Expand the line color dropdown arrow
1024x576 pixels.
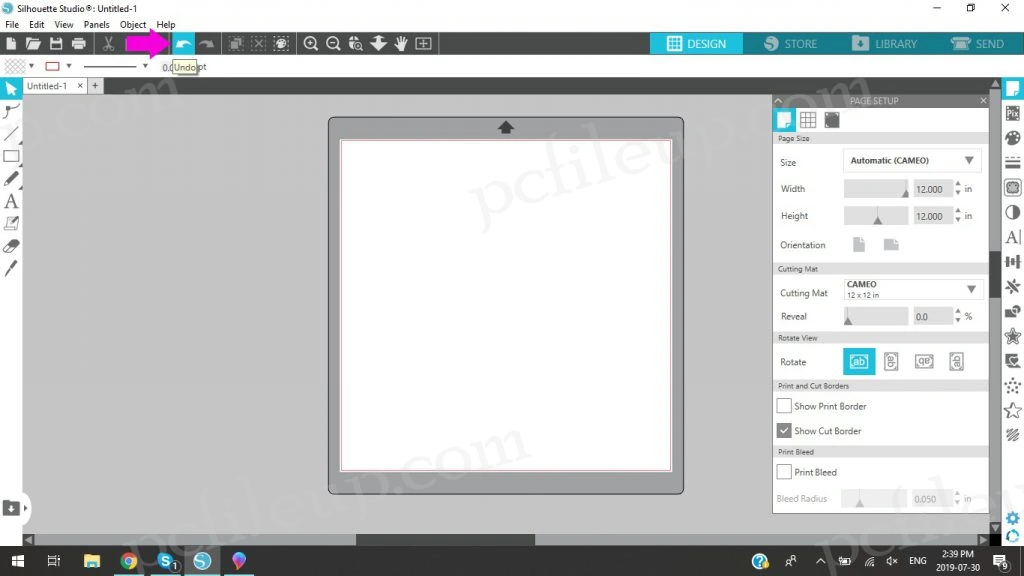[69, 67]
